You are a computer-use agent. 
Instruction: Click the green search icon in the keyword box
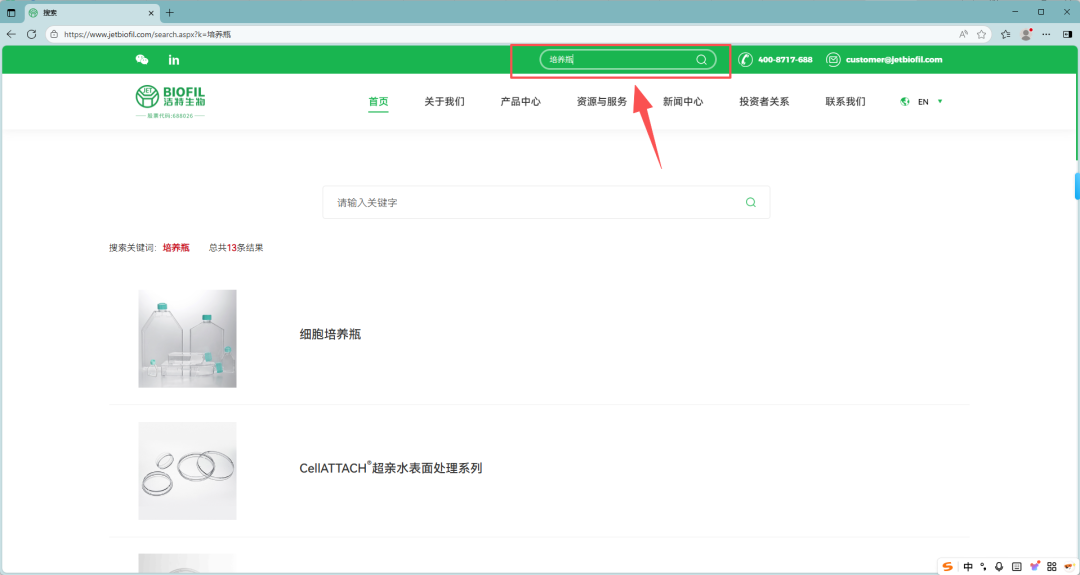click(x=751, y=202)
